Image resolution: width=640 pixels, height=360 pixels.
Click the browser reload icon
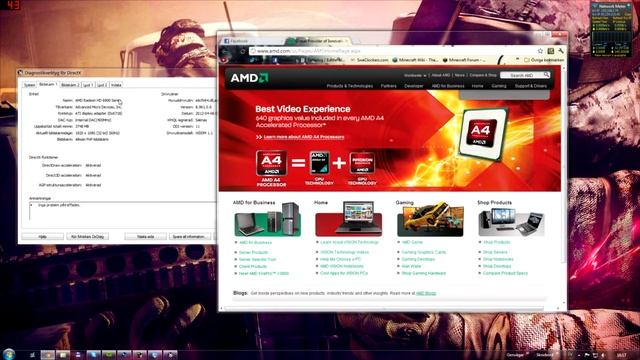tap(243, 51)
